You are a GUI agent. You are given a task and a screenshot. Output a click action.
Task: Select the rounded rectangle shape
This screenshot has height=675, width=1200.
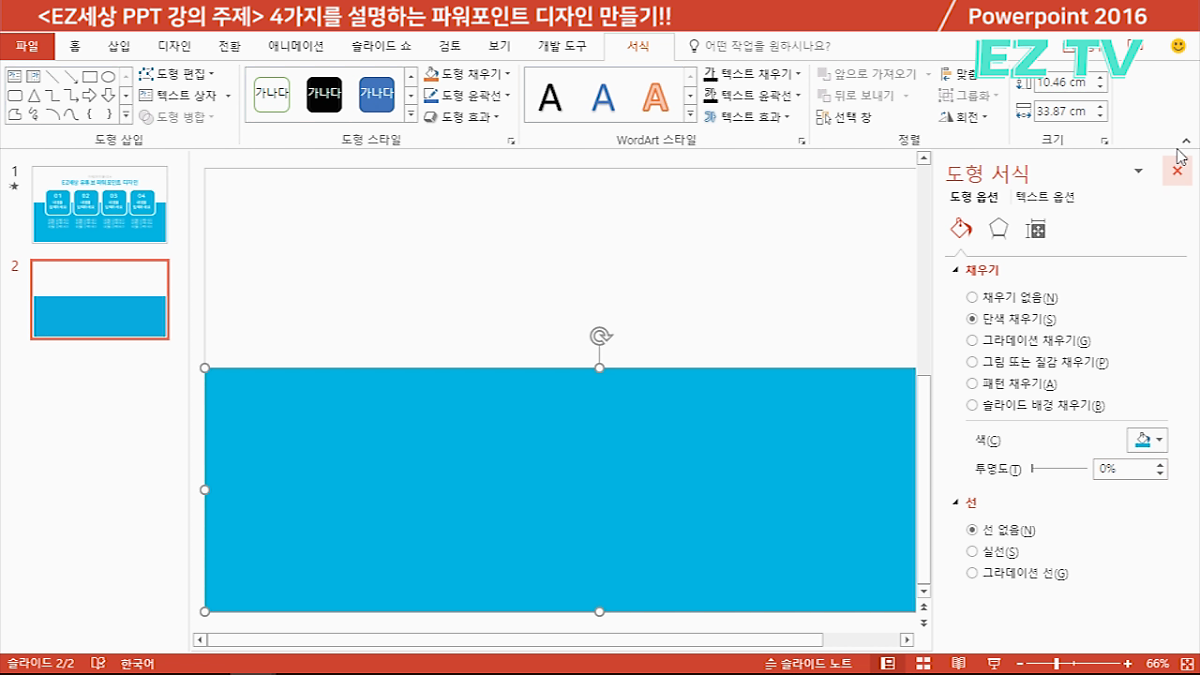pos(14,96)
